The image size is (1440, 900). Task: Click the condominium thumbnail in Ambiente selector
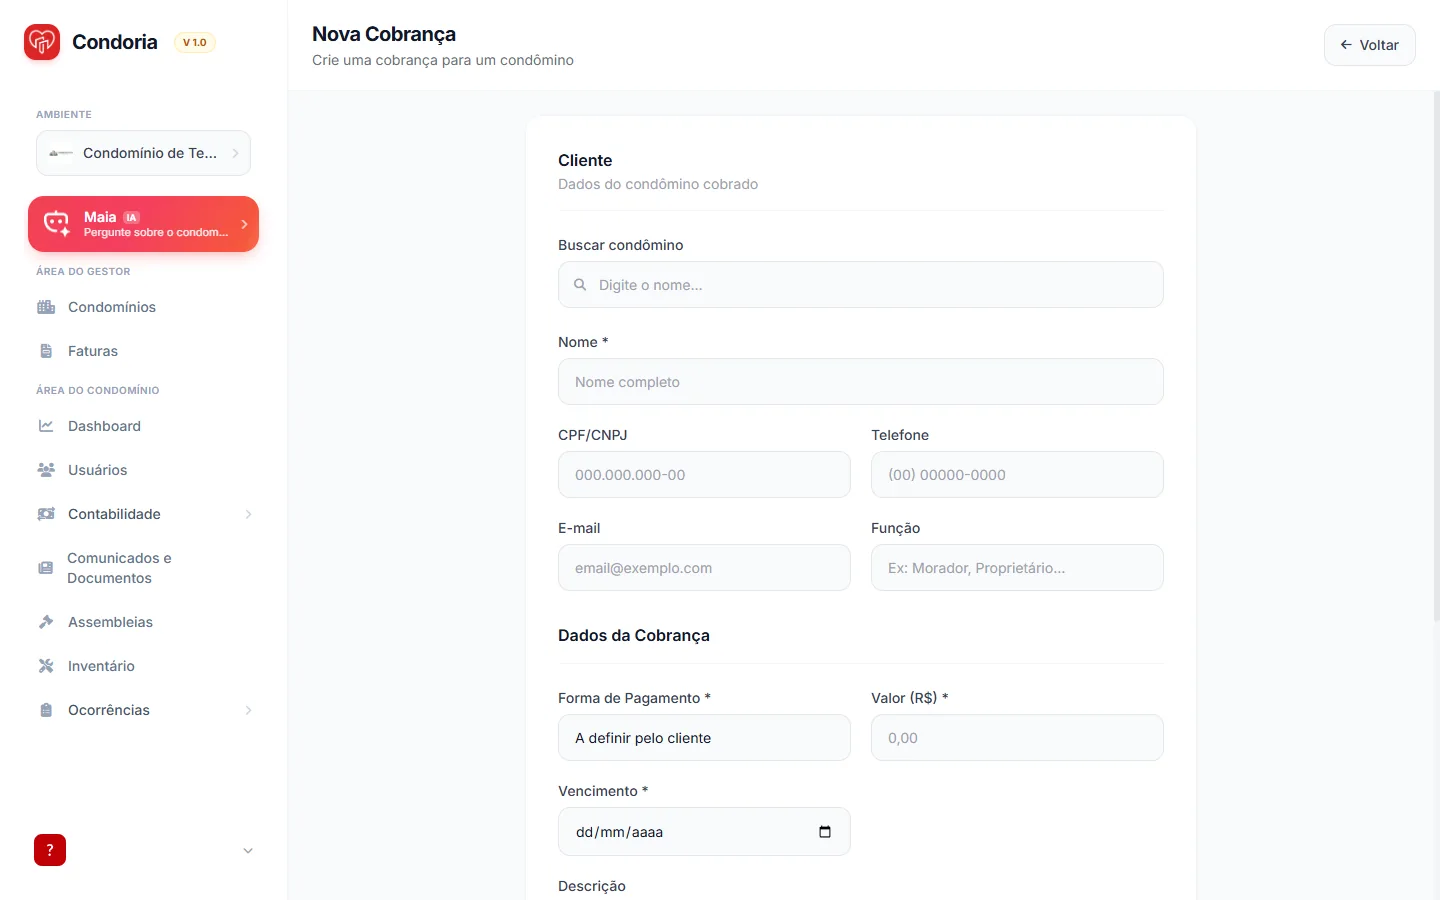(61, 153)
